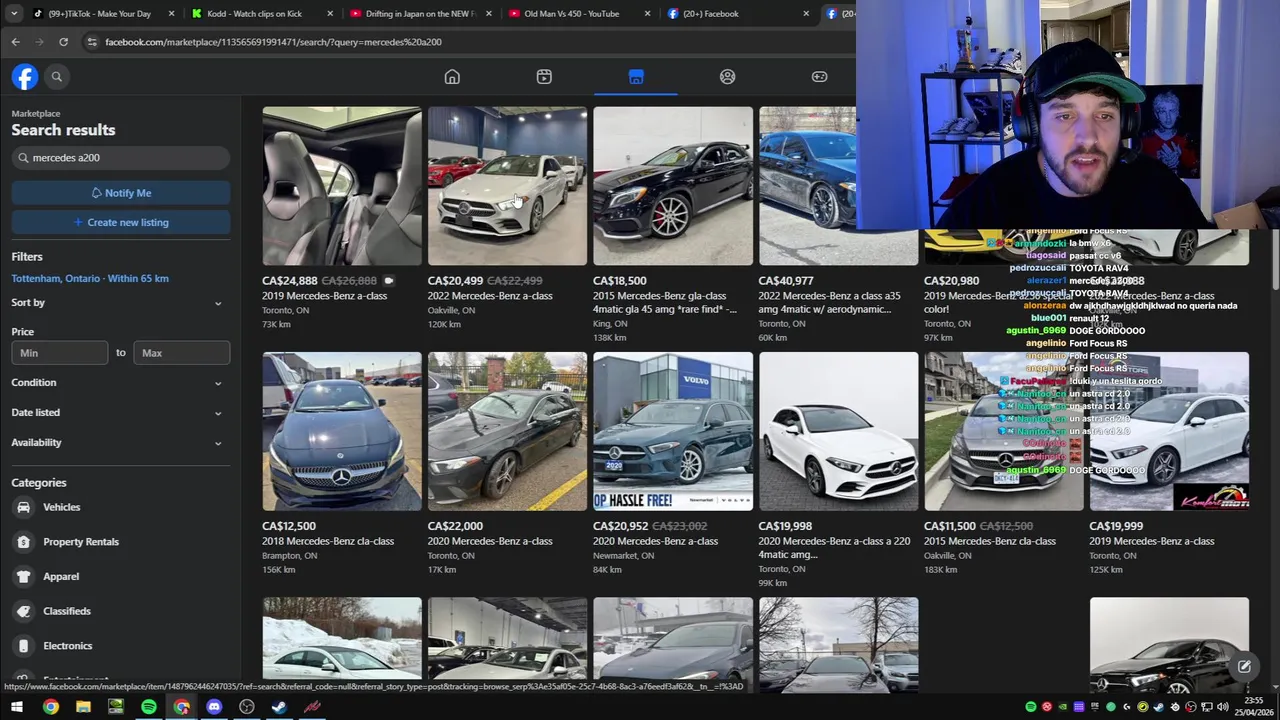Open the Gaming icon in top navigation

819,77
